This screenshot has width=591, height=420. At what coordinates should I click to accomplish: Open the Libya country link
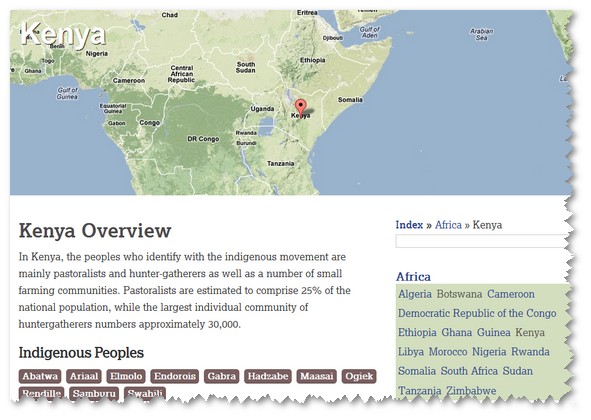411,352
